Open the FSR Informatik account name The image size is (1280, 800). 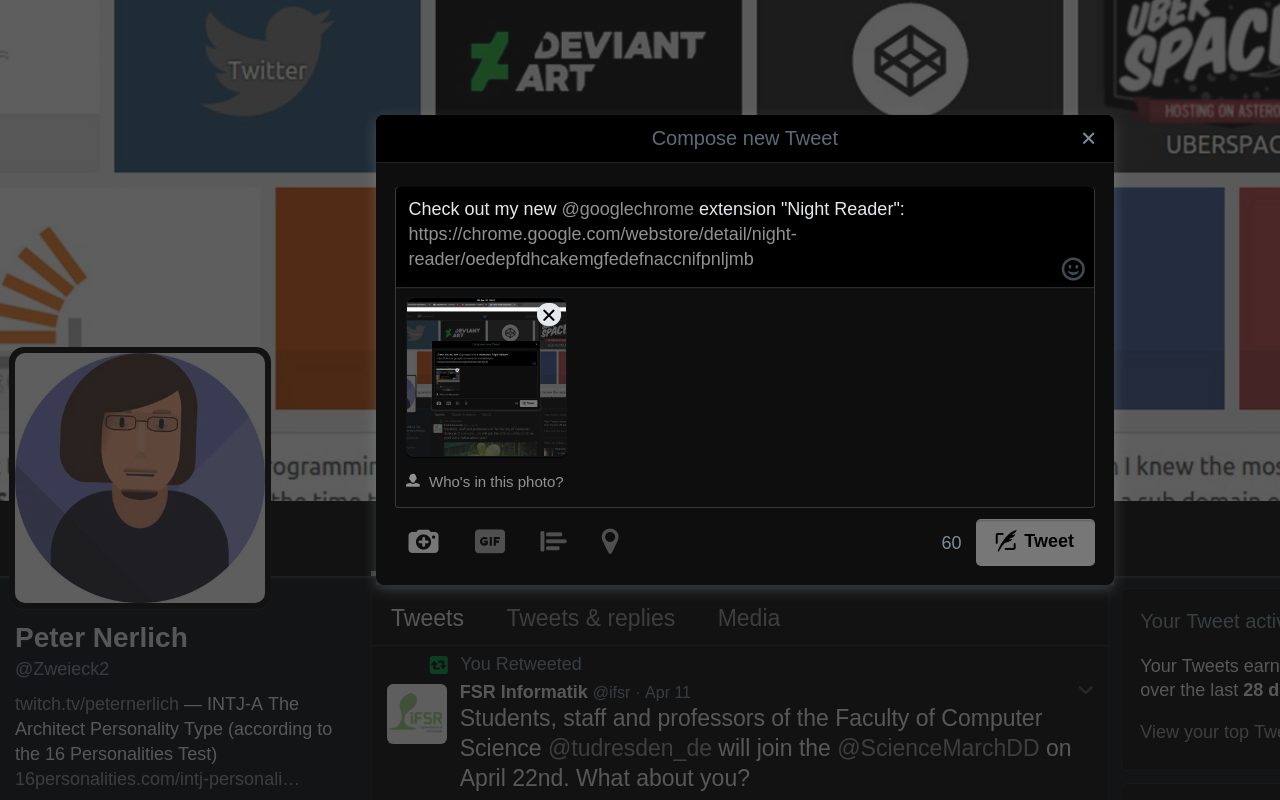click(523, 692)
